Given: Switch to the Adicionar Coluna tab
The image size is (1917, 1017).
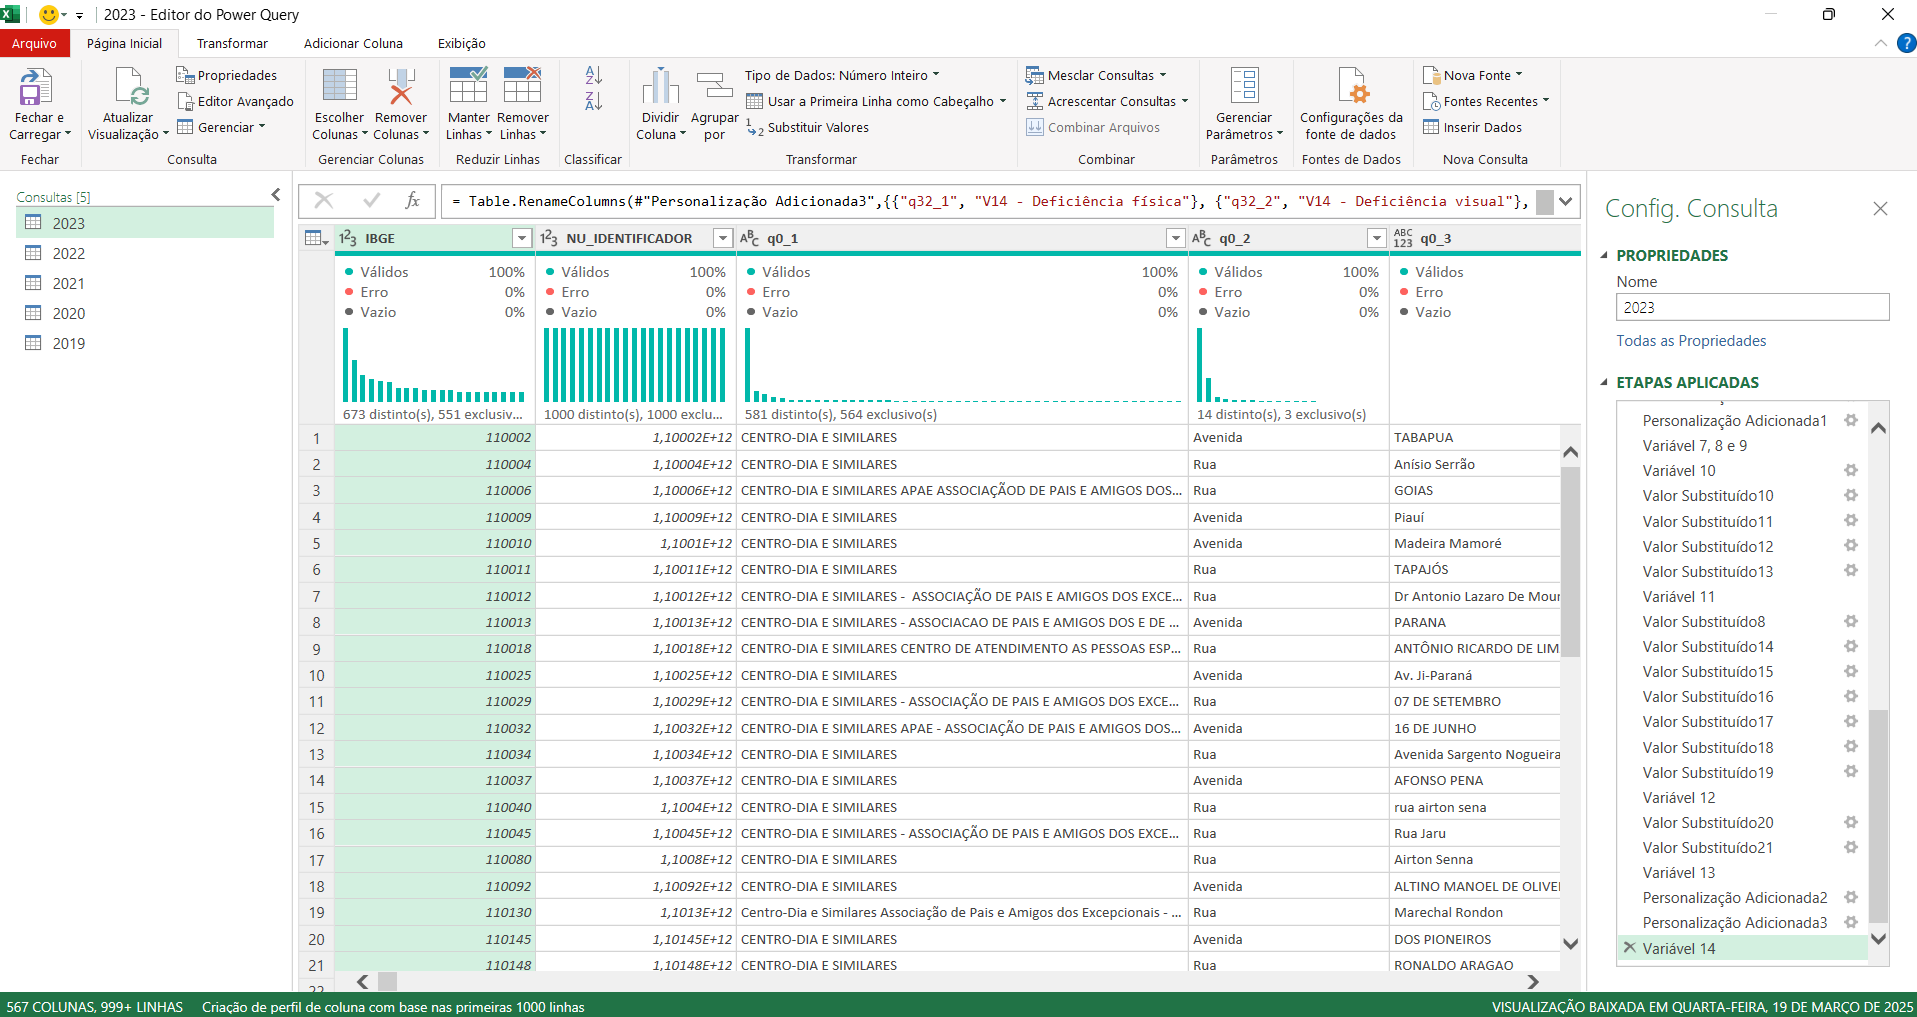Looking at the screenshot, I should point(353,43).
